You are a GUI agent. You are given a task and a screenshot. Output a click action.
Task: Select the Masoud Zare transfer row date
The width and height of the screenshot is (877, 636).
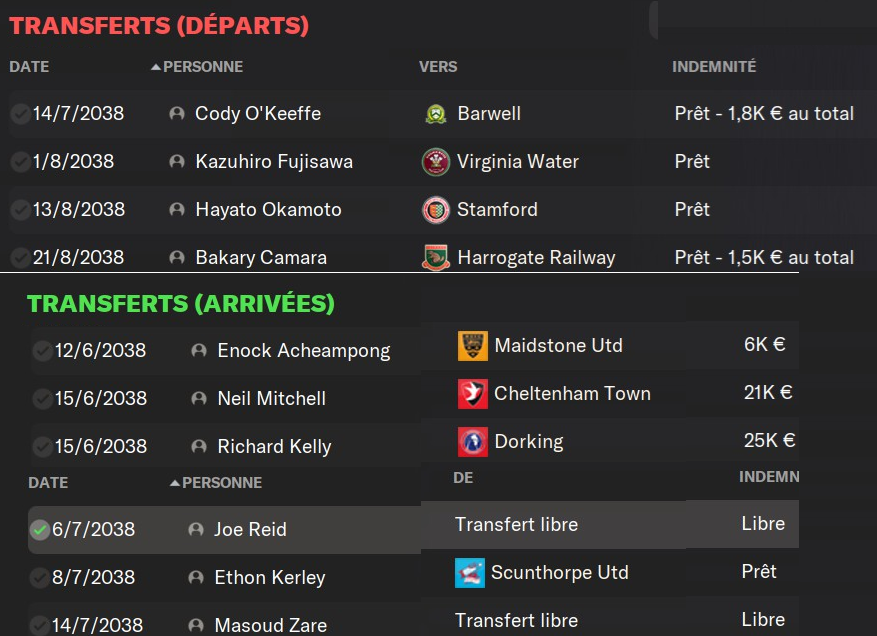(92, 626)
